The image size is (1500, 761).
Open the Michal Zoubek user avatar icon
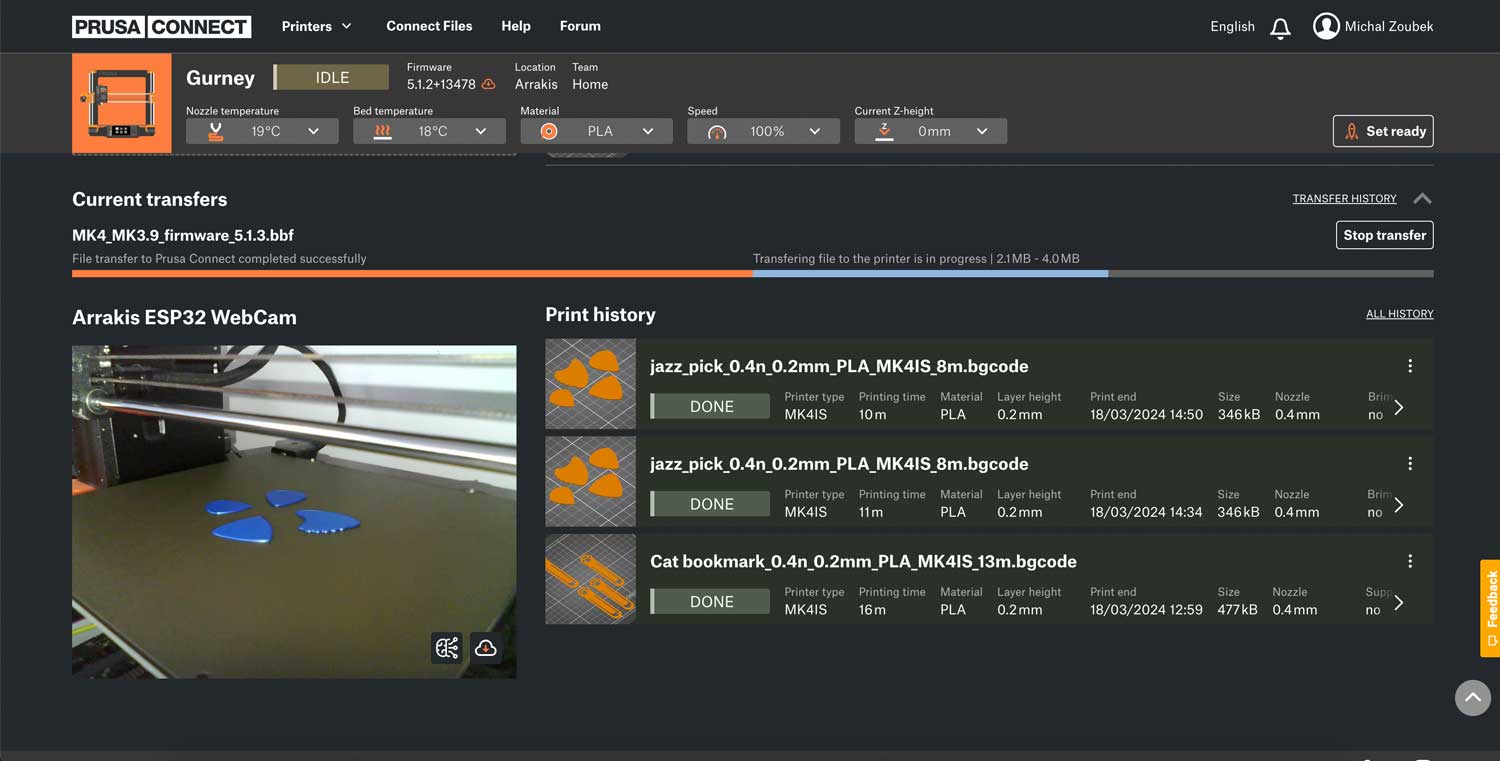click(x=1326, y=27)
